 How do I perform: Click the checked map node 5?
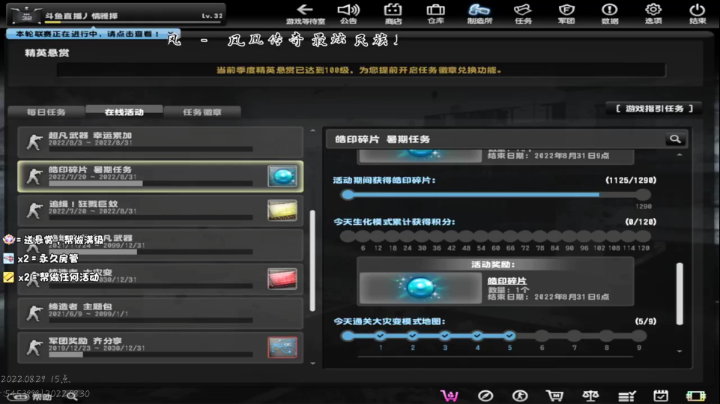coord(510,336)
